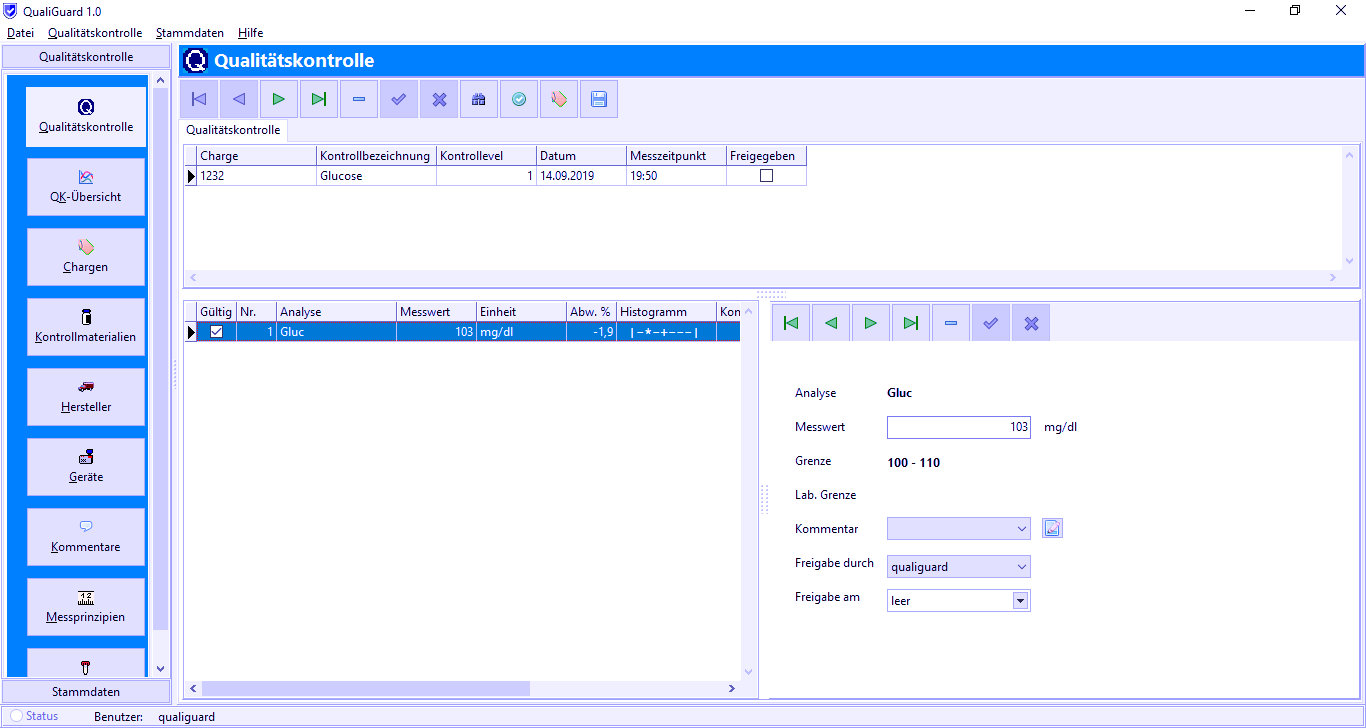
Task: Open the Hilfe menu
Action: point(250,33)
